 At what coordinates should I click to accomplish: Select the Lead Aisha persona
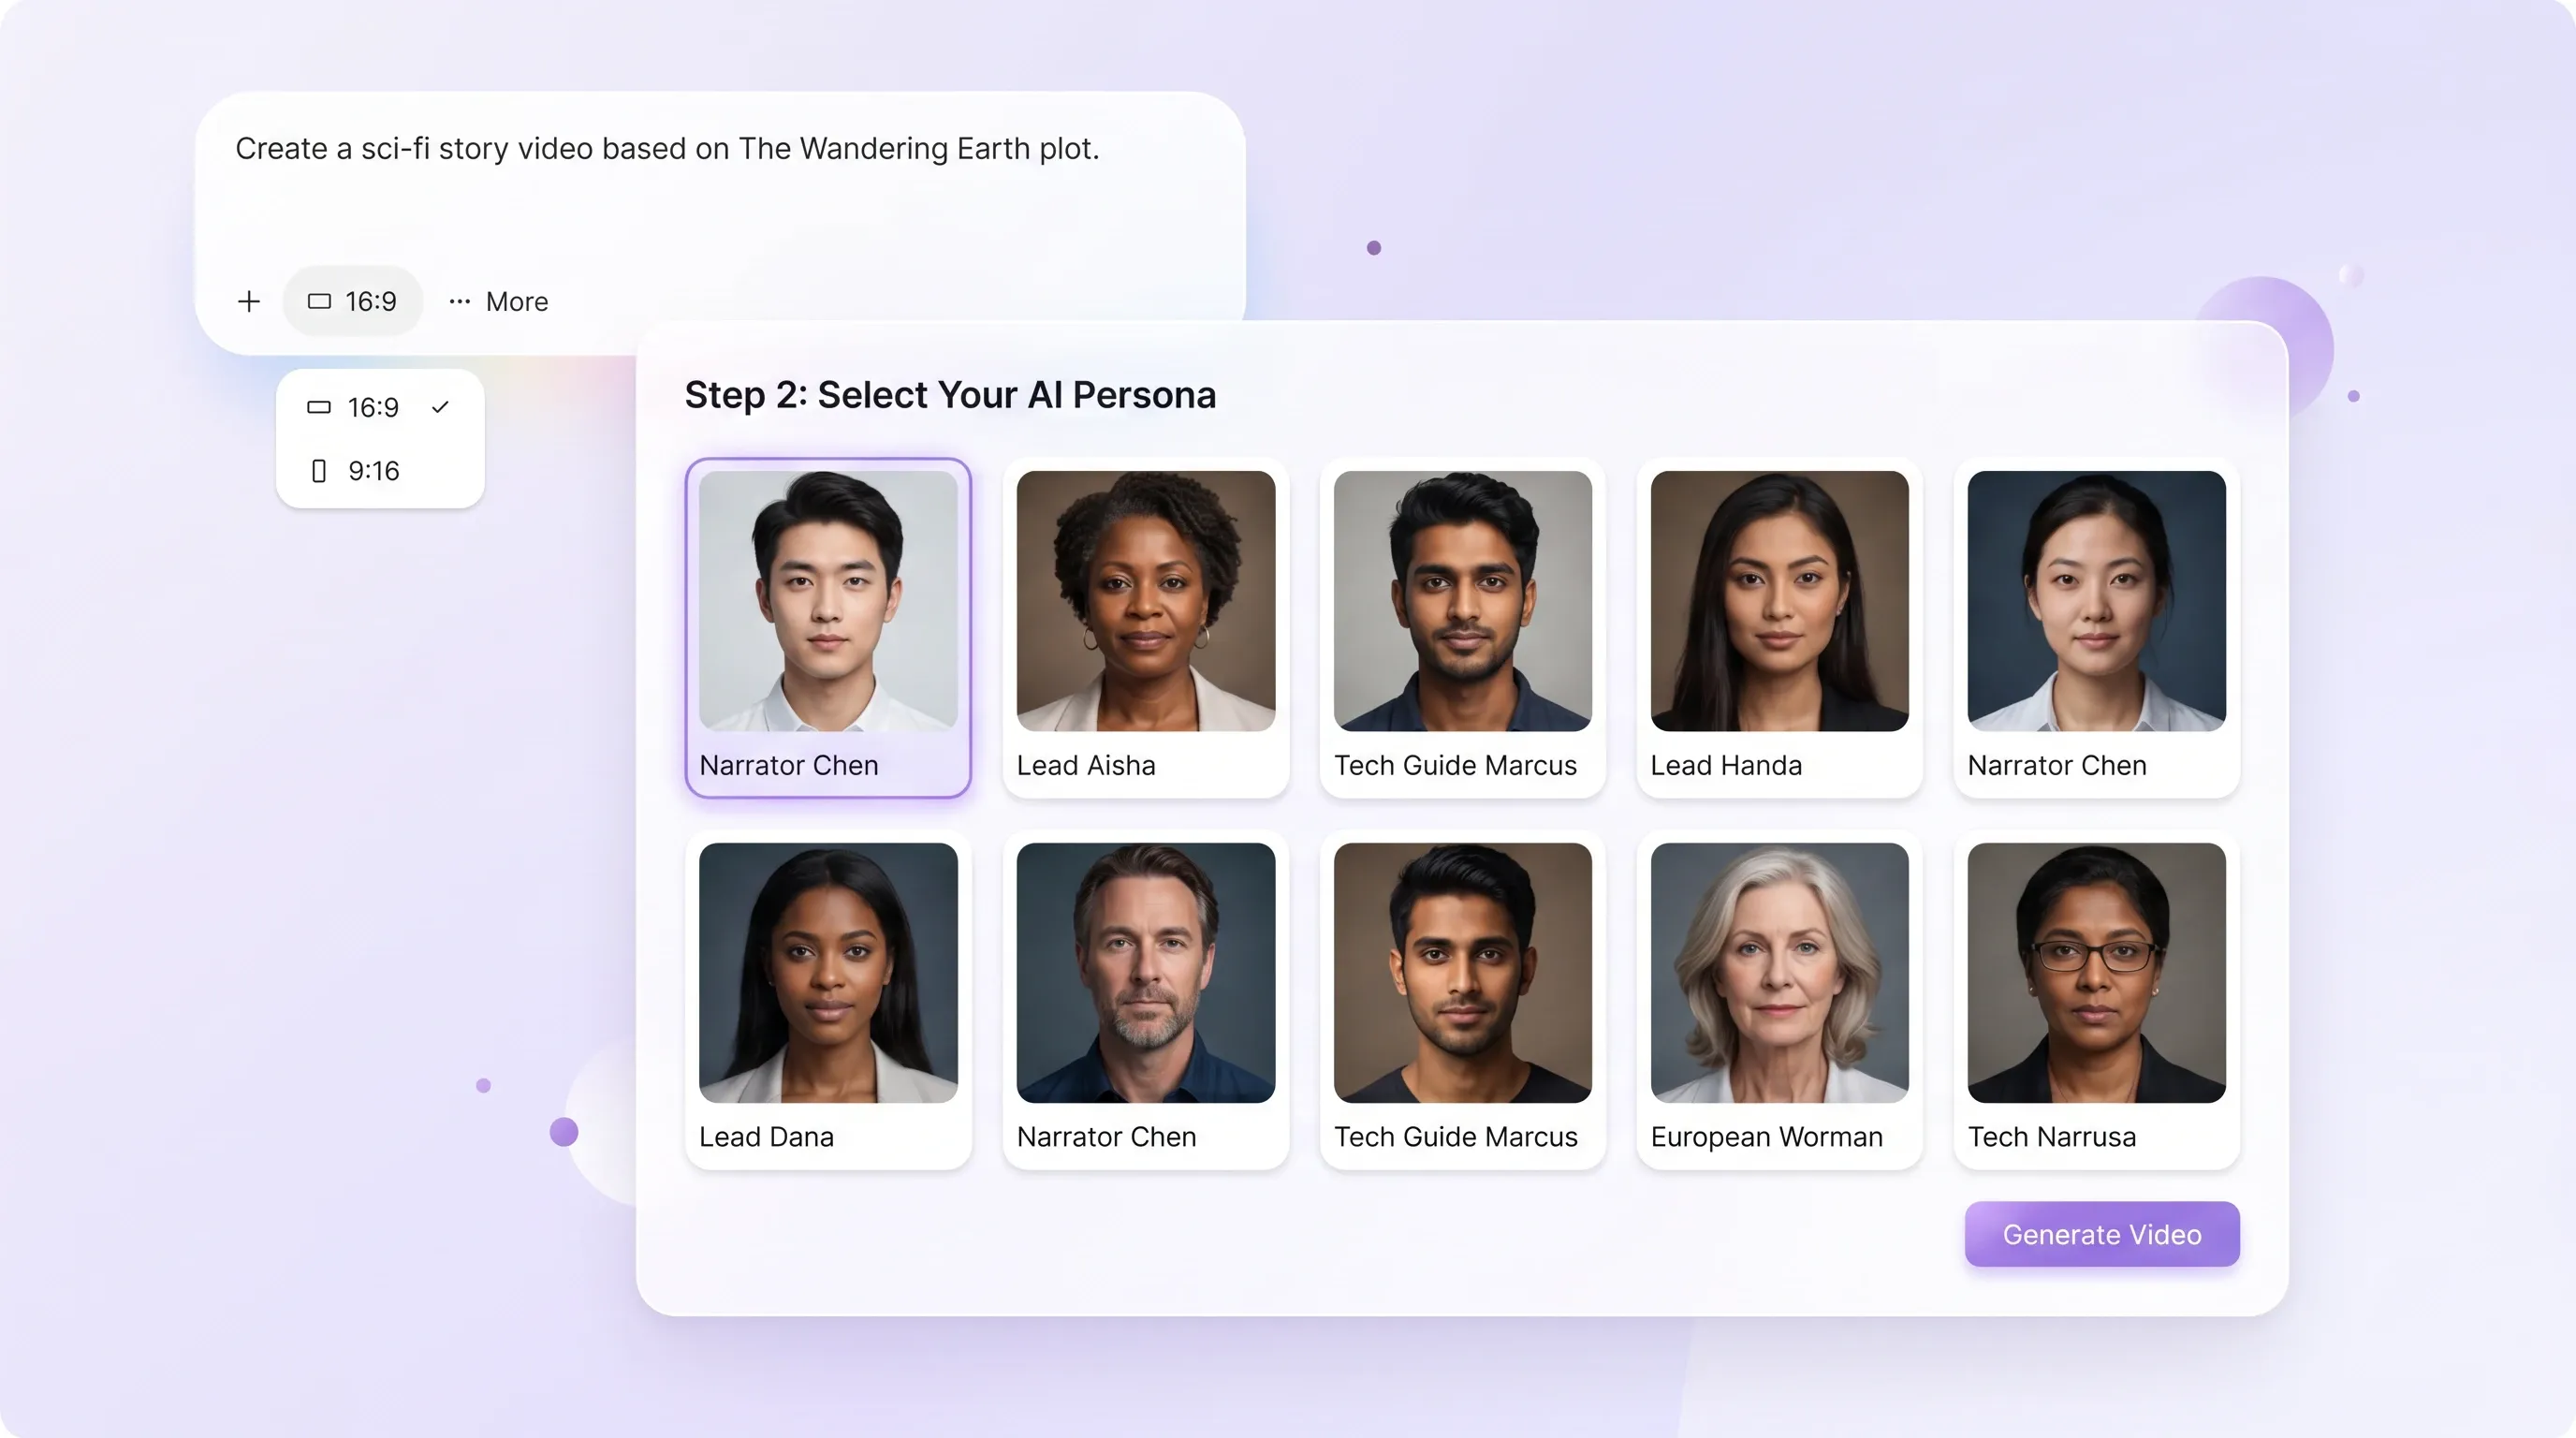(1146, 628)
